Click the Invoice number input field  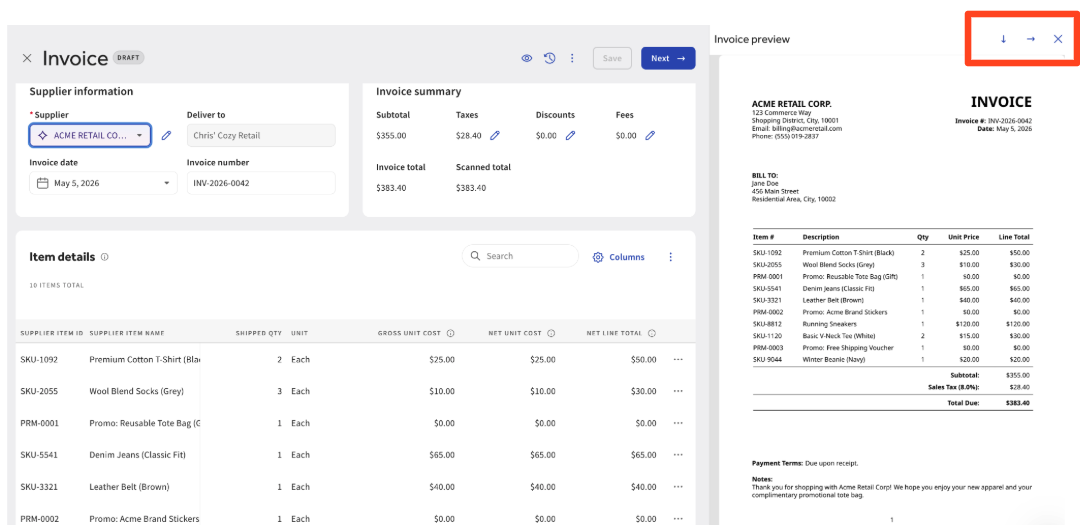coord(261,183)
